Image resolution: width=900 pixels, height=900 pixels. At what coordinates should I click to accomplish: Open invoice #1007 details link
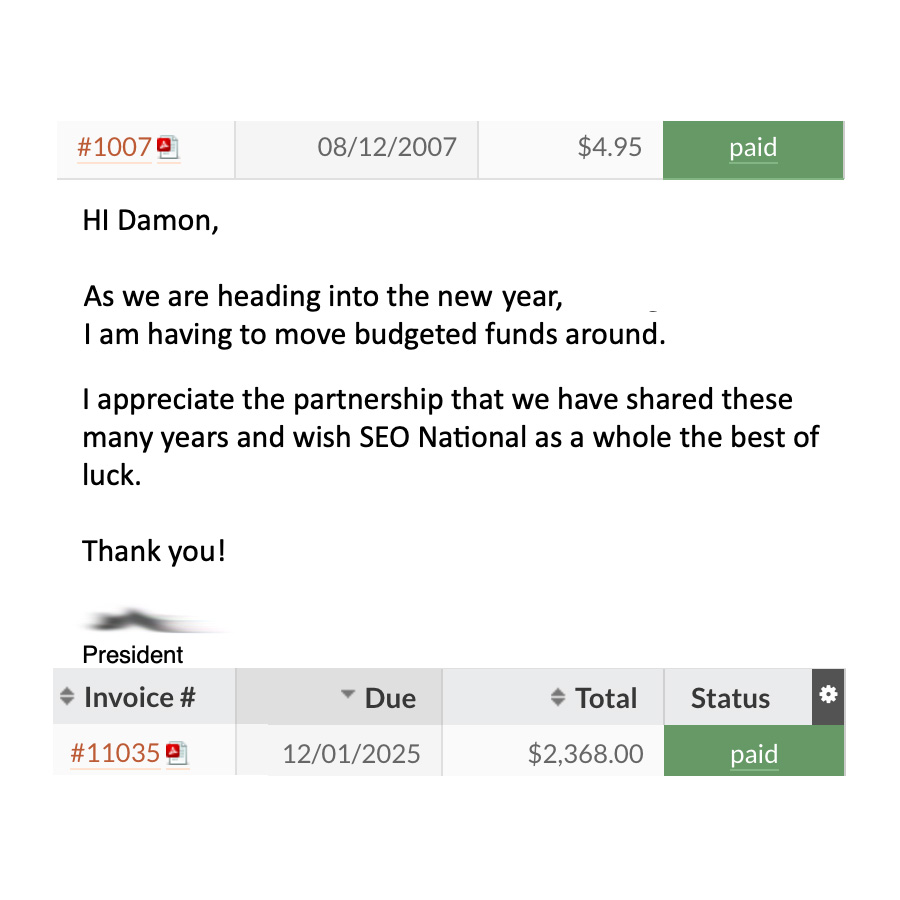(x=113, y=146)
